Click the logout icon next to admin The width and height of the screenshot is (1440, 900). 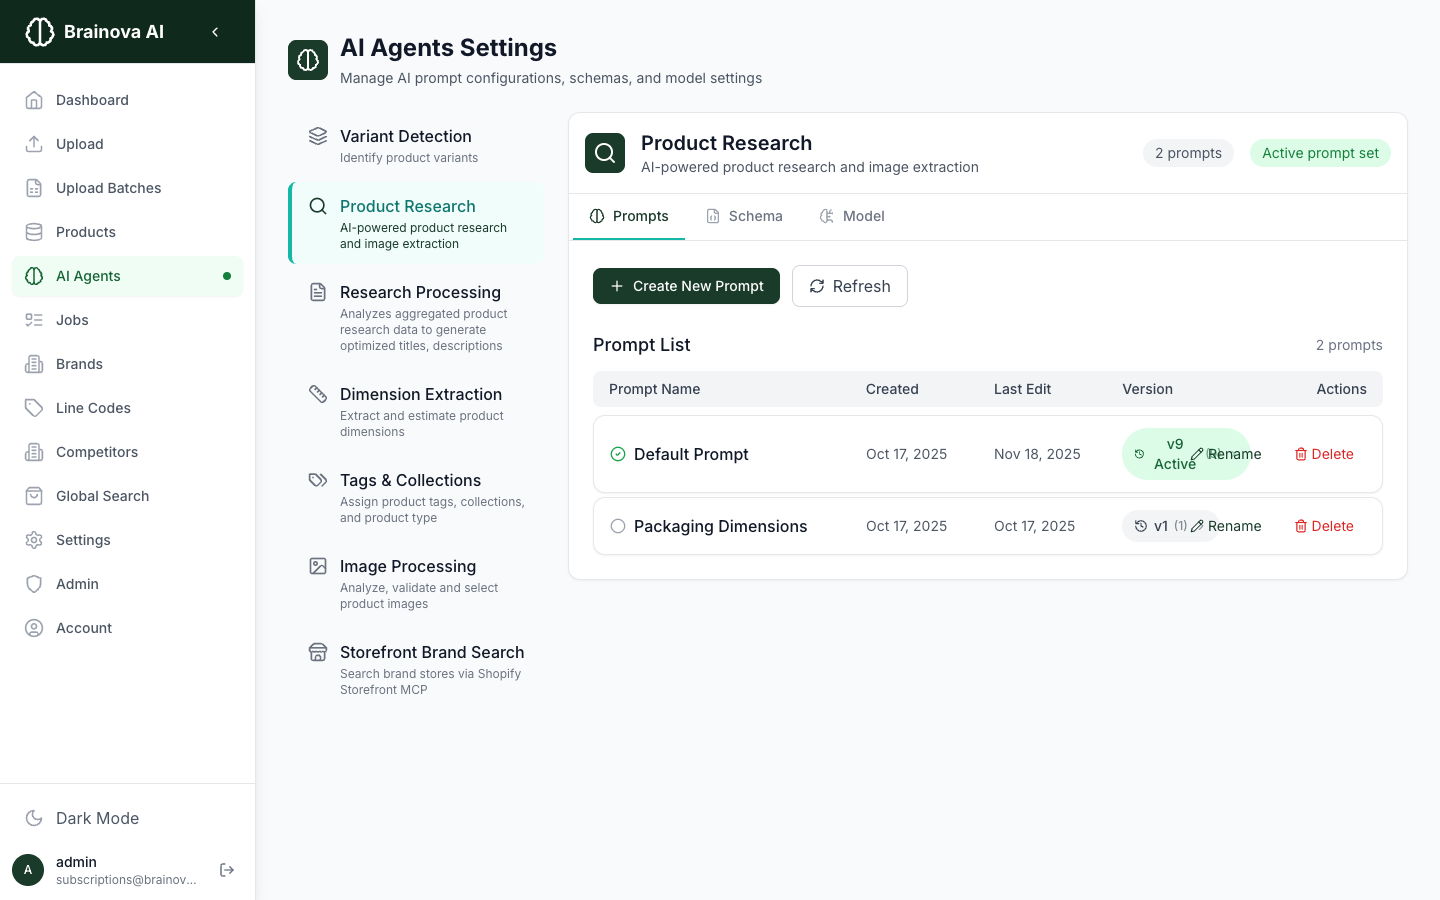(x=227, y=870)
